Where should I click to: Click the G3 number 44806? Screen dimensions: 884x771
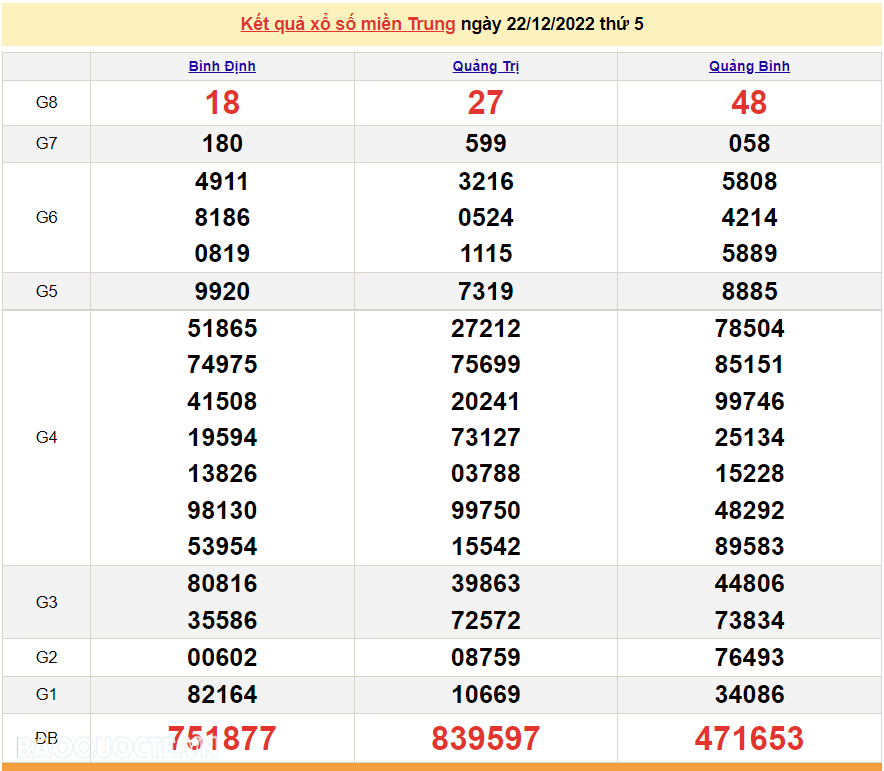(x=749, y=584)
